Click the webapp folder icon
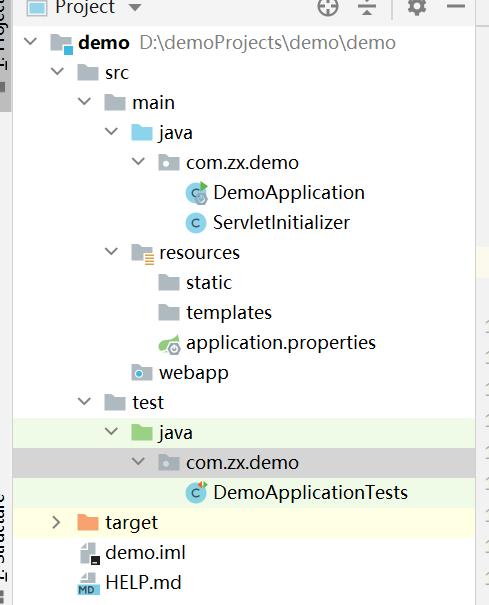 (x=142, y=373)
